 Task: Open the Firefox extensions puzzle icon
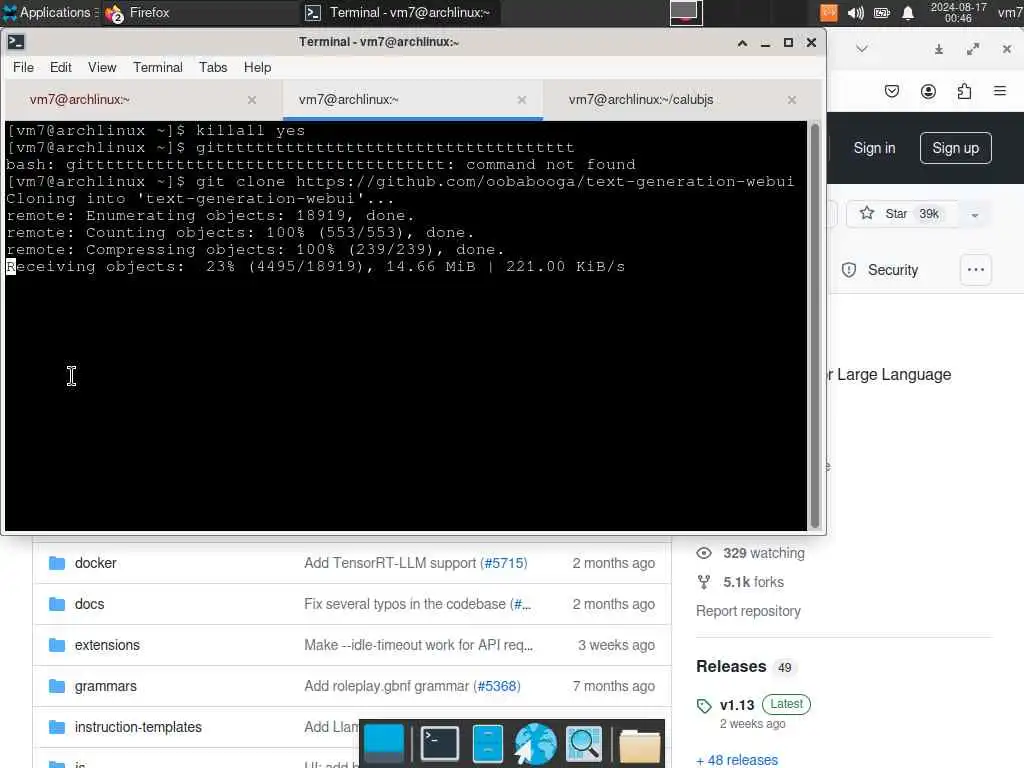pyautogui.click(x=965, y=91)
